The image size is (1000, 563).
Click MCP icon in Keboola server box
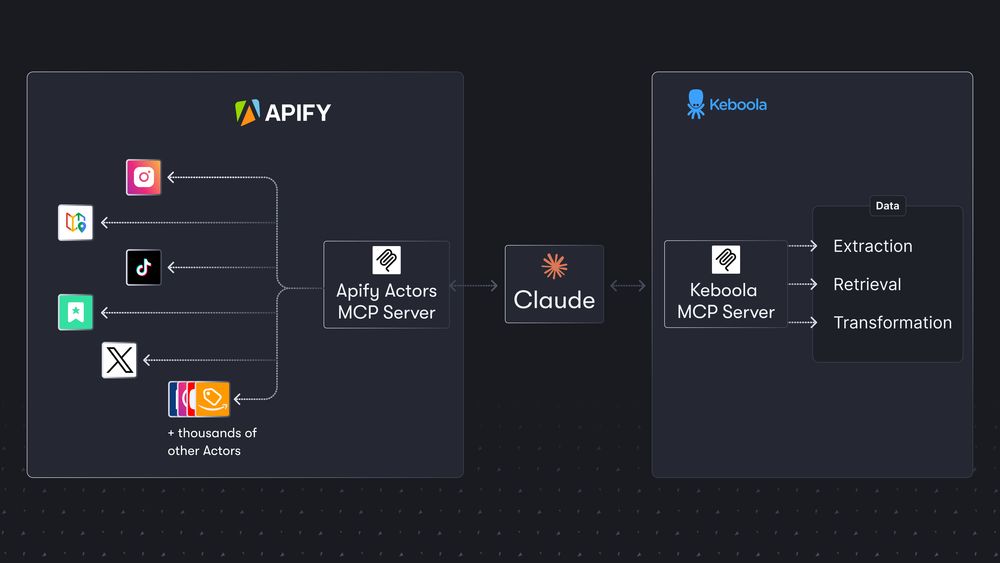(x=726, y=260)
